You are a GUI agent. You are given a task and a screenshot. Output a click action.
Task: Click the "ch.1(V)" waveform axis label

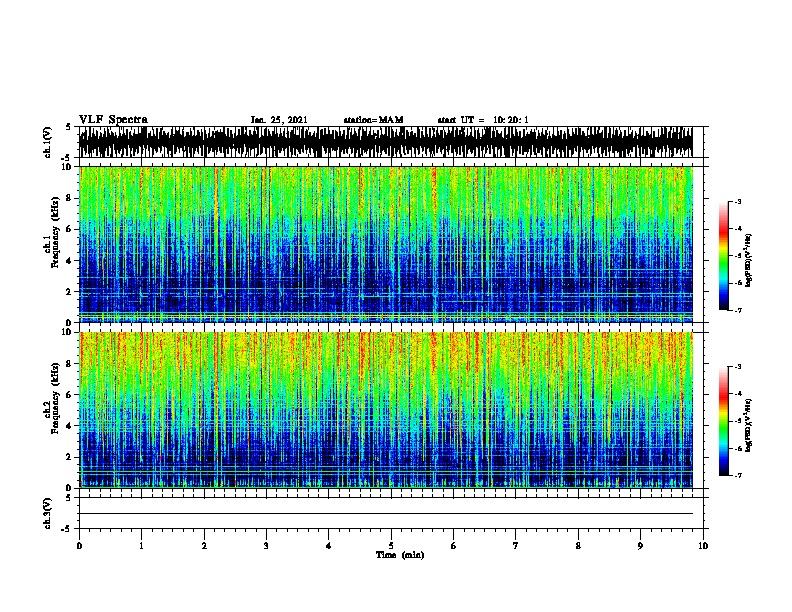pyautogui.click(x=48, y=142)
